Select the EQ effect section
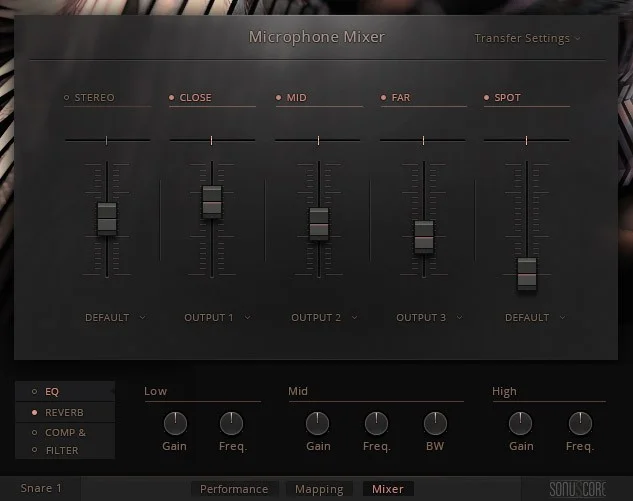The height and width of the screenshot is (501, 633). click(65, 392)
